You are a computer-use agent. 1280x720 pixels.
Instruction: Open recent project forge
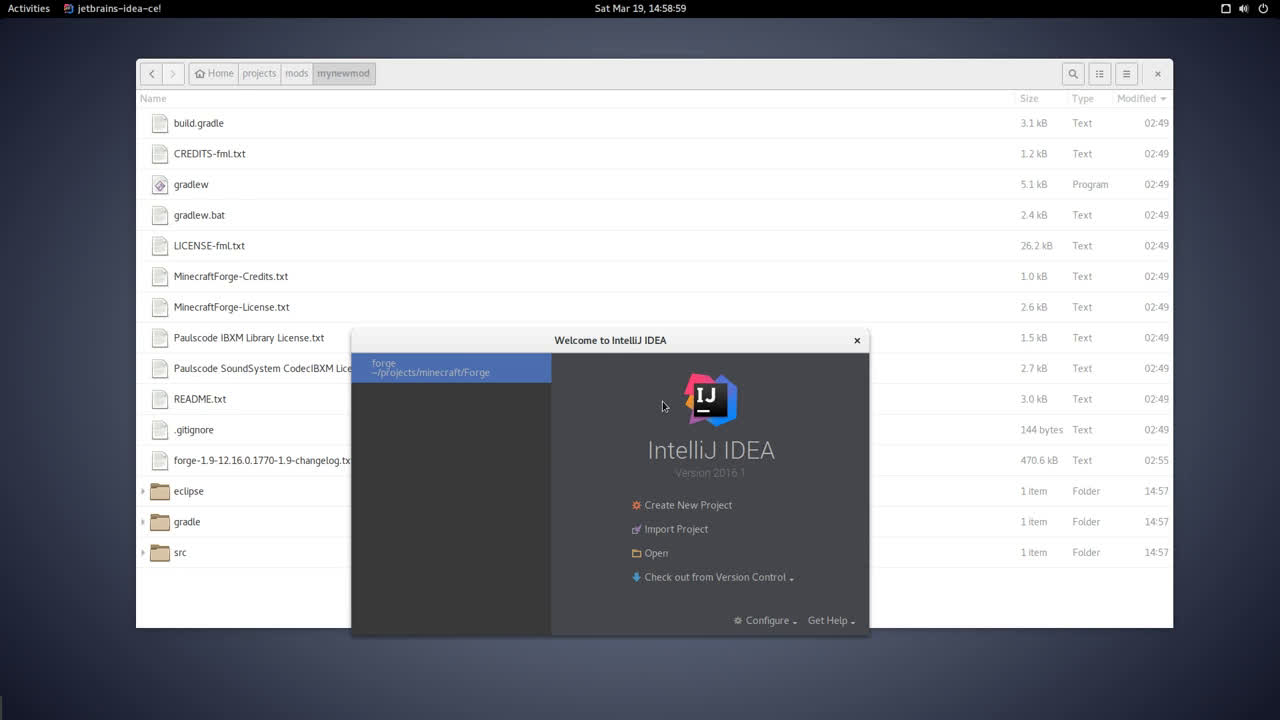tap(451, 368)
